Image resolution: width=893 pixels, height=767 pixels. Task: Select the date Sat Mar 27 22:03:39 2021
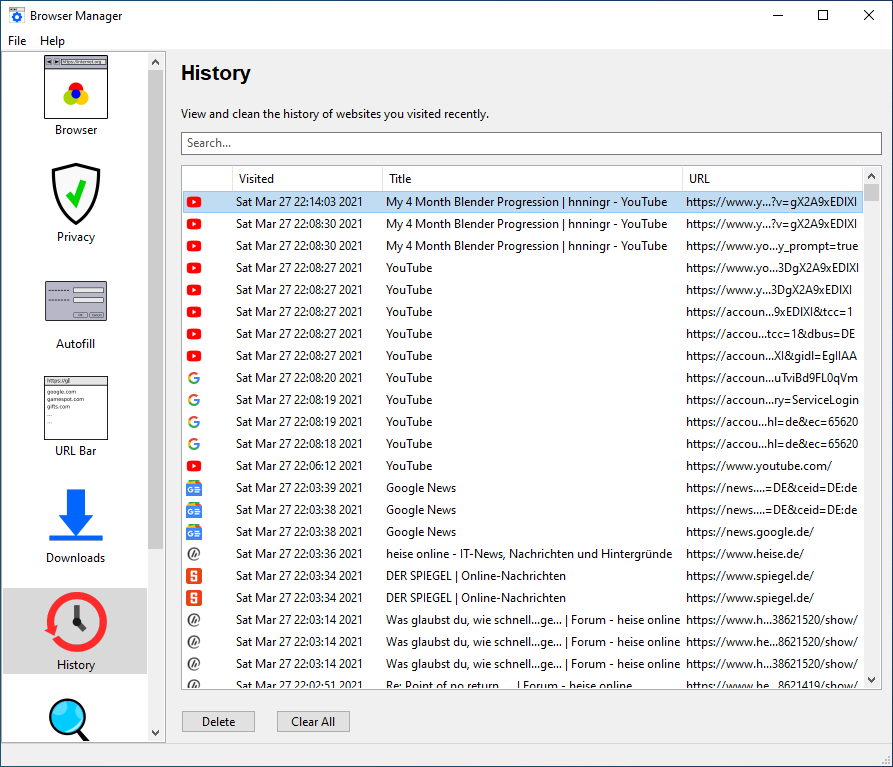299,488
